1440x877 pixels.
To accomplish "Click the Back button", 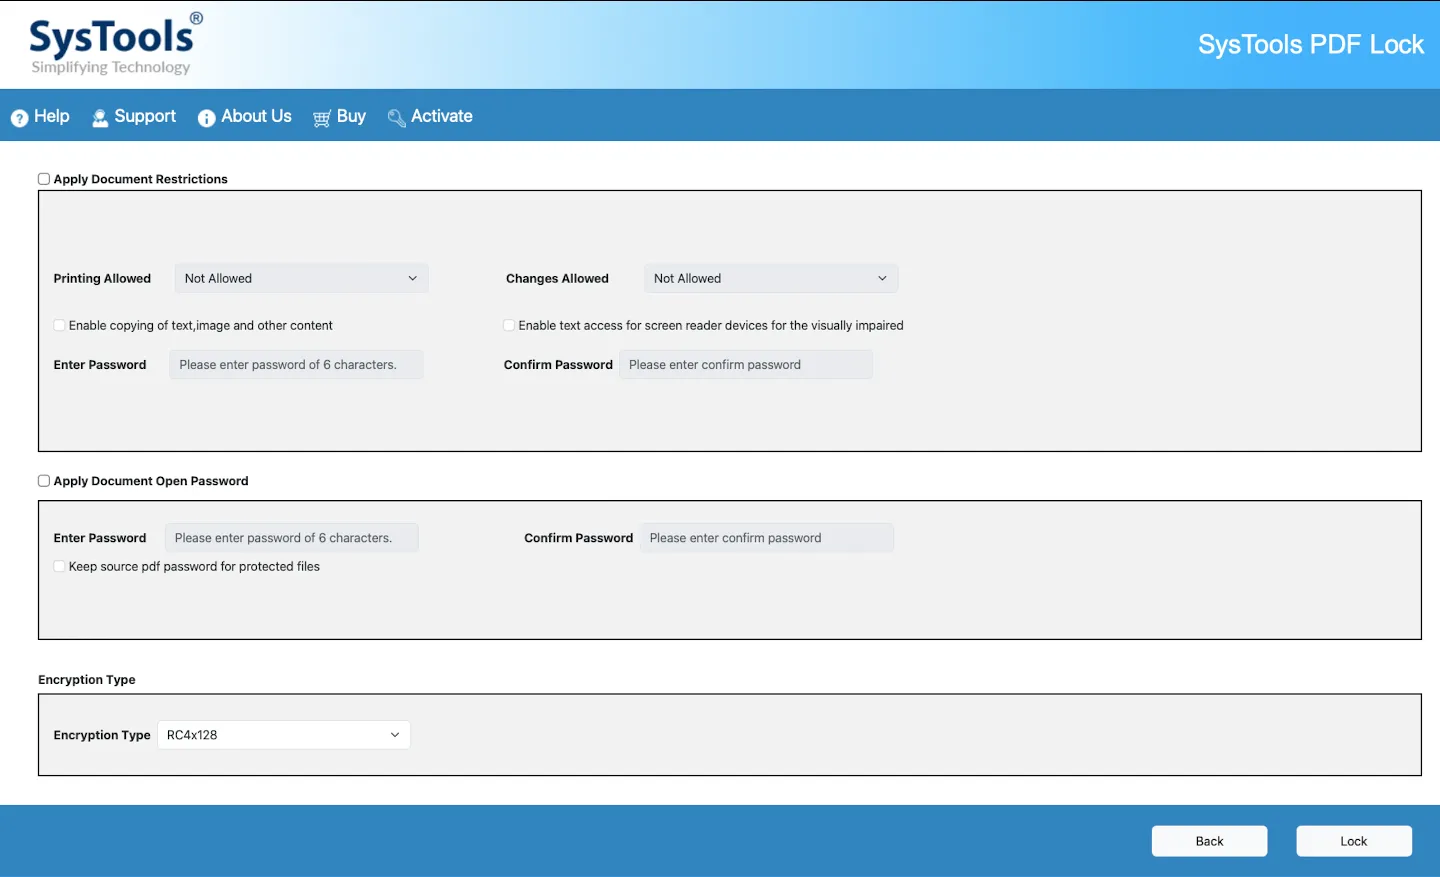I will point(1209,841).
